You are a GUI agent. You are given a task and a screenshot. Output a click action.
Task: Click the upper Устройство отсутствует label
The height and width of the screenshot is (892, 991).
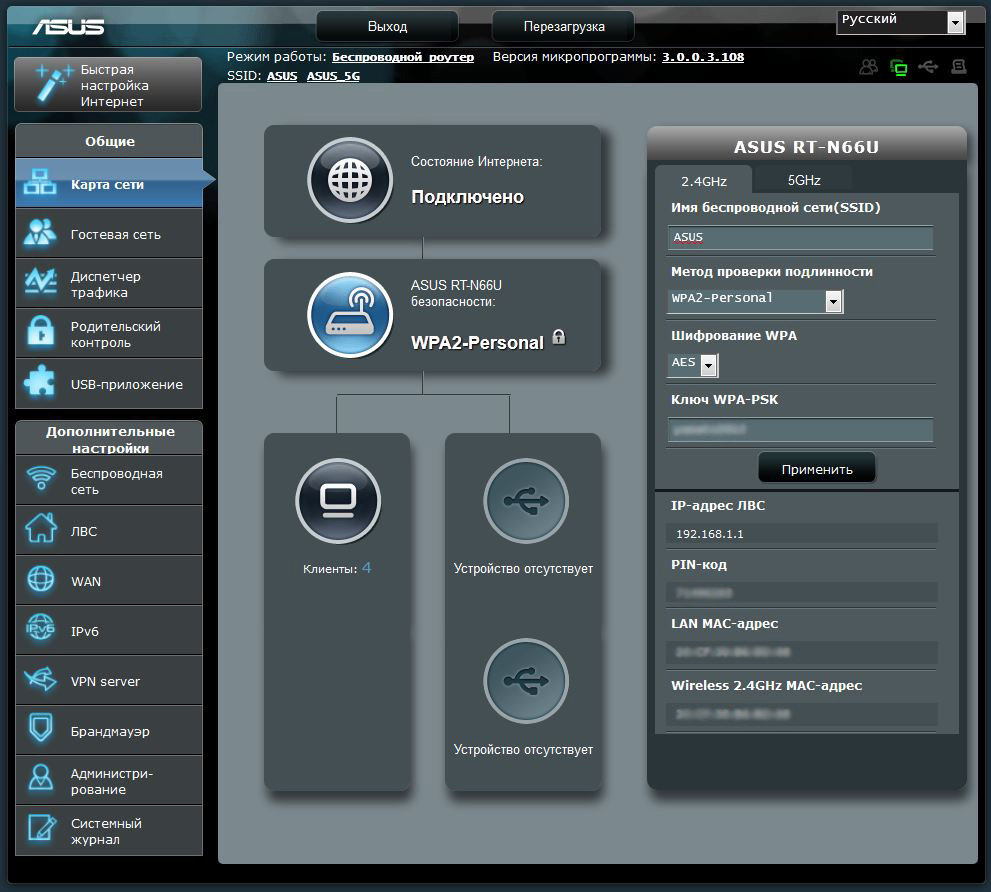coord(523,568)
